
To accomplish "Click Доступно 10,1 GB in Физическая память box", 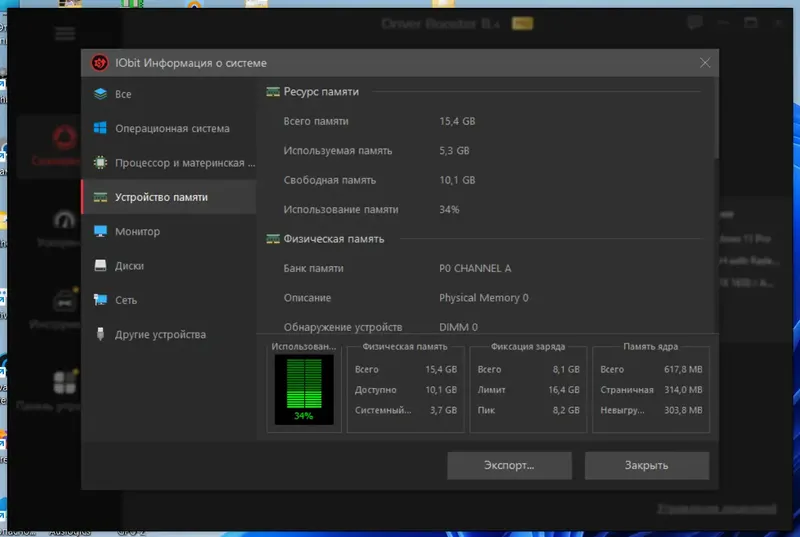I will [x=406, y=390].
